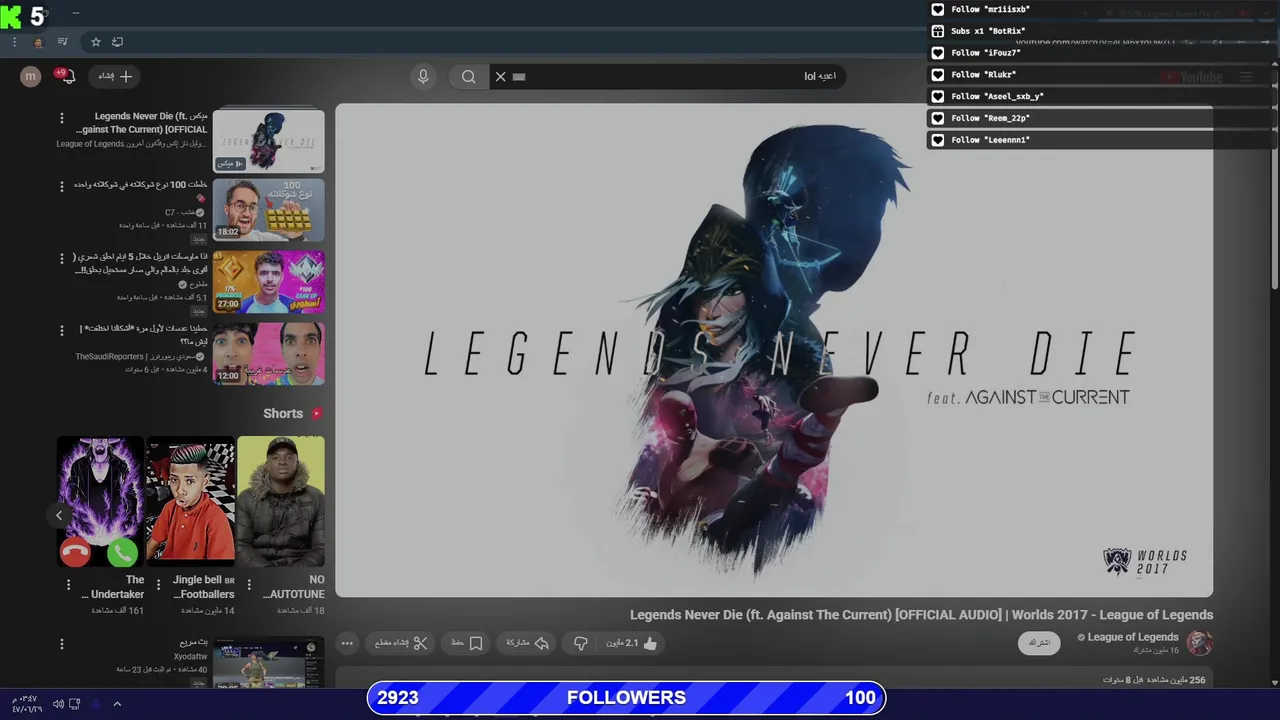Click the install app icon in address bar
The image size is (1280, 720).
click(x=117, y=42)
